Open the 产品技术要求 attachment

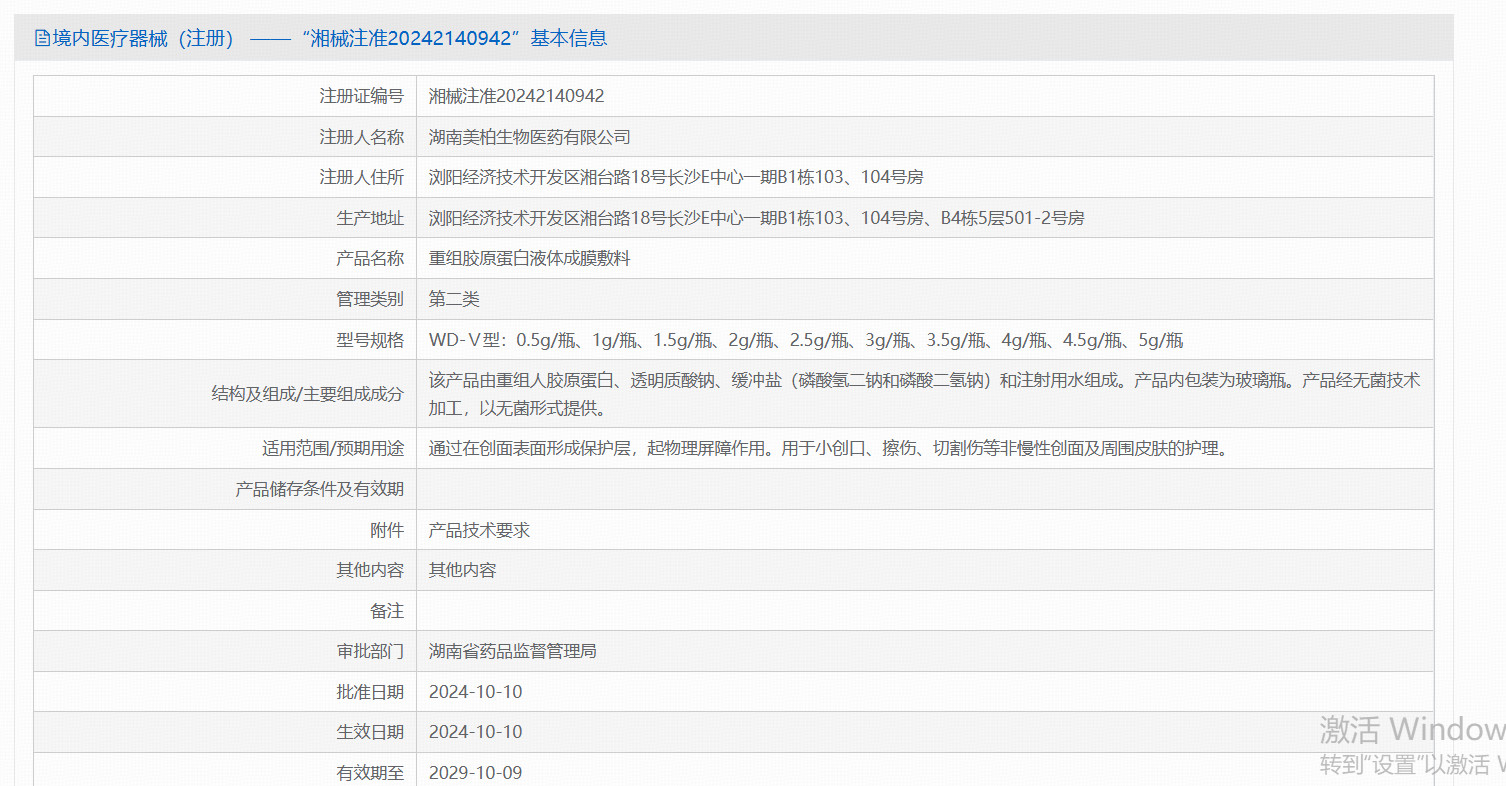coord(479,530)
